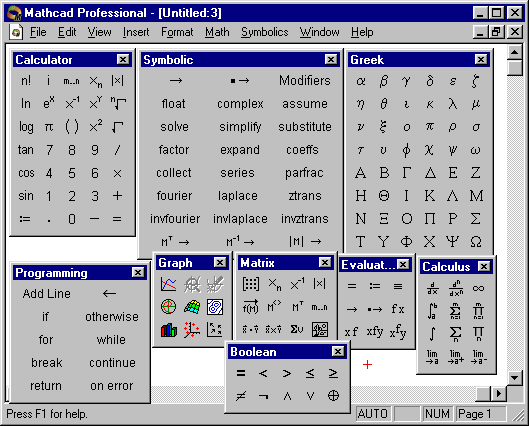The width and height of the screenshot is (529, 426).
Task: Click the while statement in Programming
Action: click(x=111, y=340)
